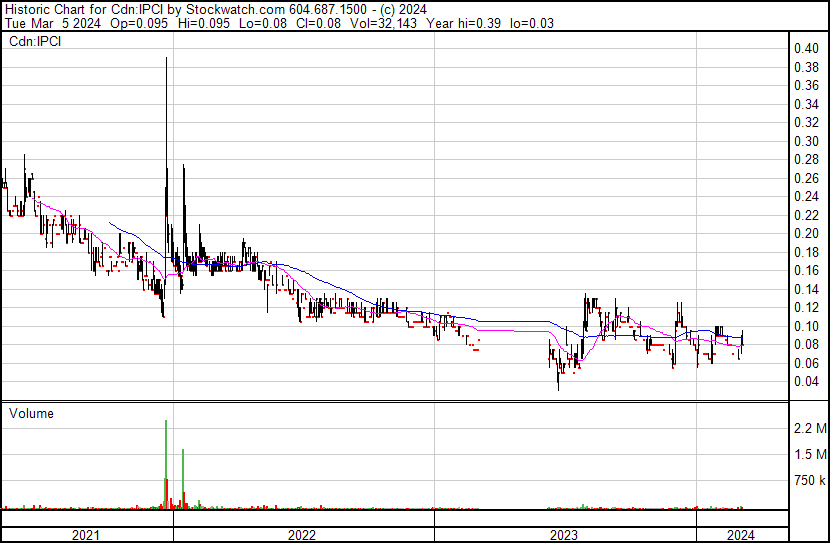Select the 2024 year label on timeline
Viewport: 830px width, 543px height.
pos(740,535)
